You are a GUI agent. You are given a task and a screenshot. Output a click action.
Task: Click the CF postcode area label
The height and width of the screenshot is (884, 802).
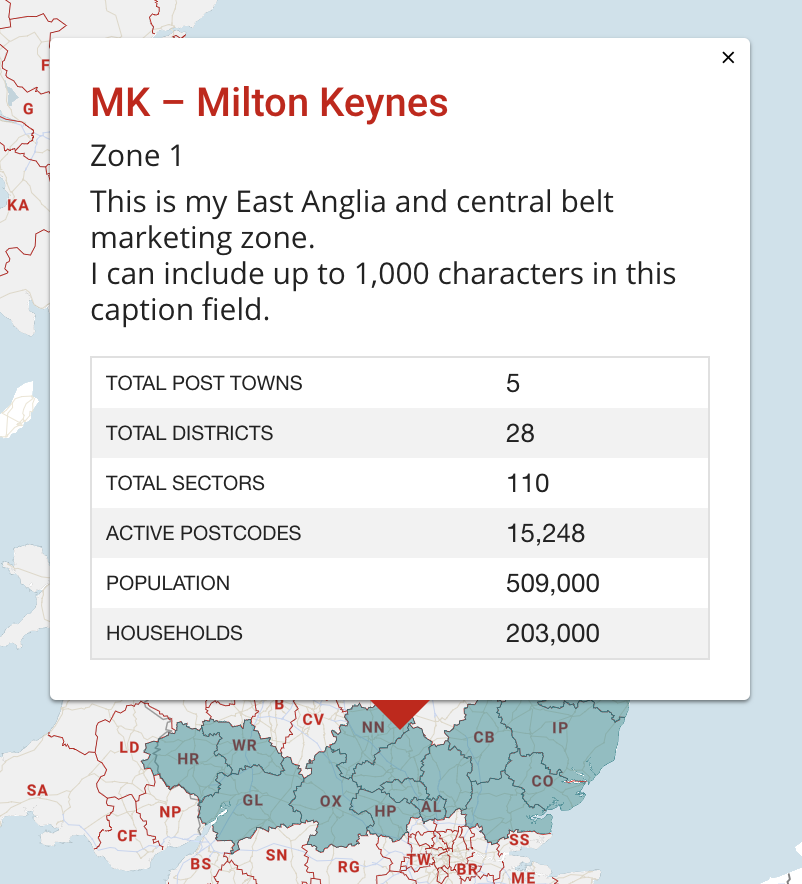(127, 836)
